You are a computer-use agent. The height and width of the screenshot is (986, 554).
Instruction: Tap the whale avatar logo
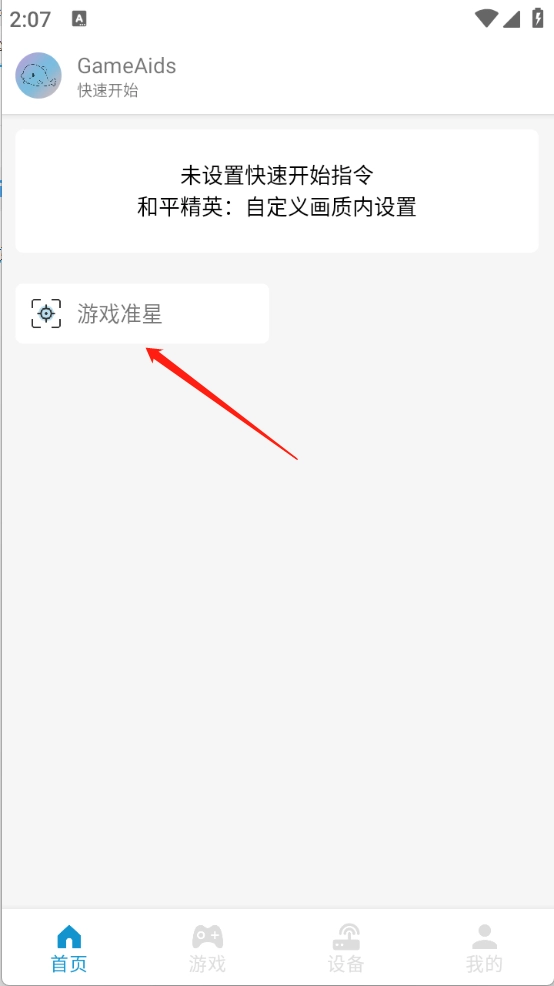[38, 75]
